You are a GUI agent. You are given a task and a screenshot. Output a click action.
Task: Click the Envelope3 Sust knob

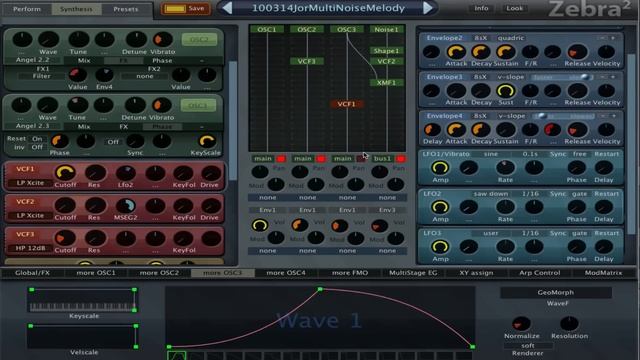click(505, 91)
